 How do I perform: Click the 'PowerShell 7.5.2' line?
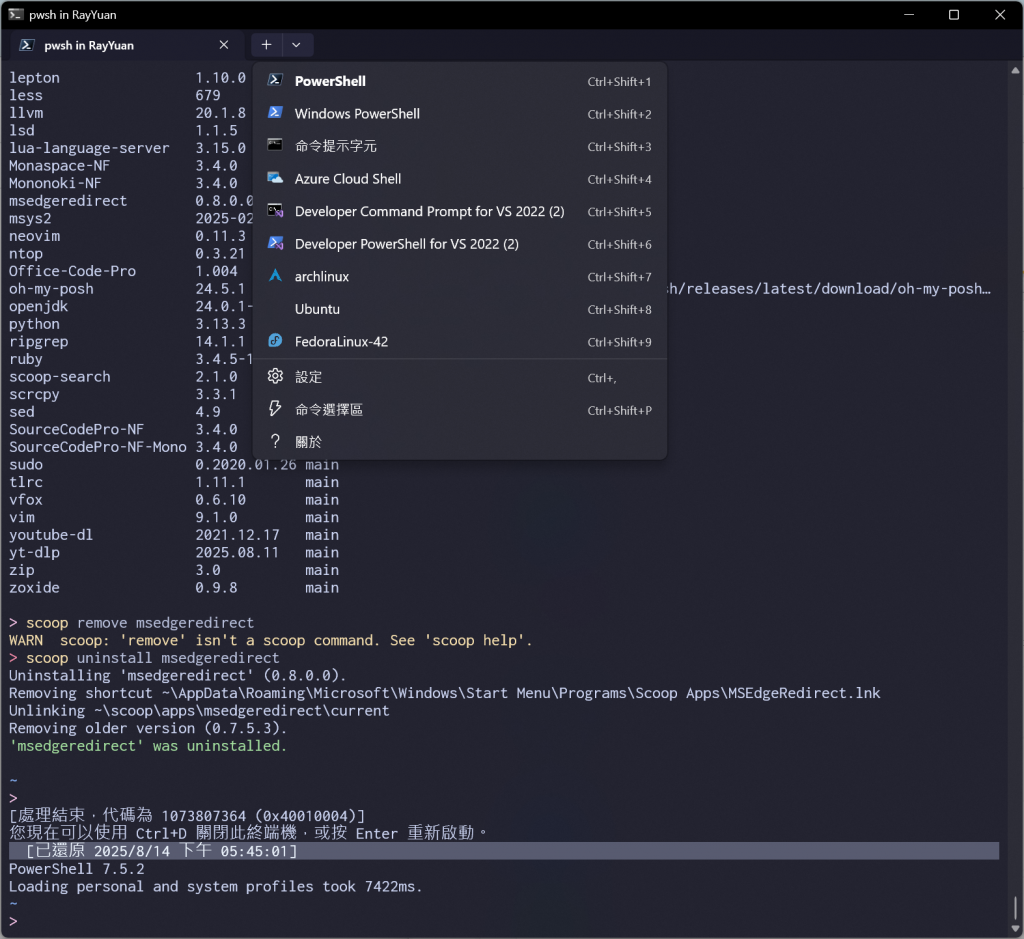76,868
